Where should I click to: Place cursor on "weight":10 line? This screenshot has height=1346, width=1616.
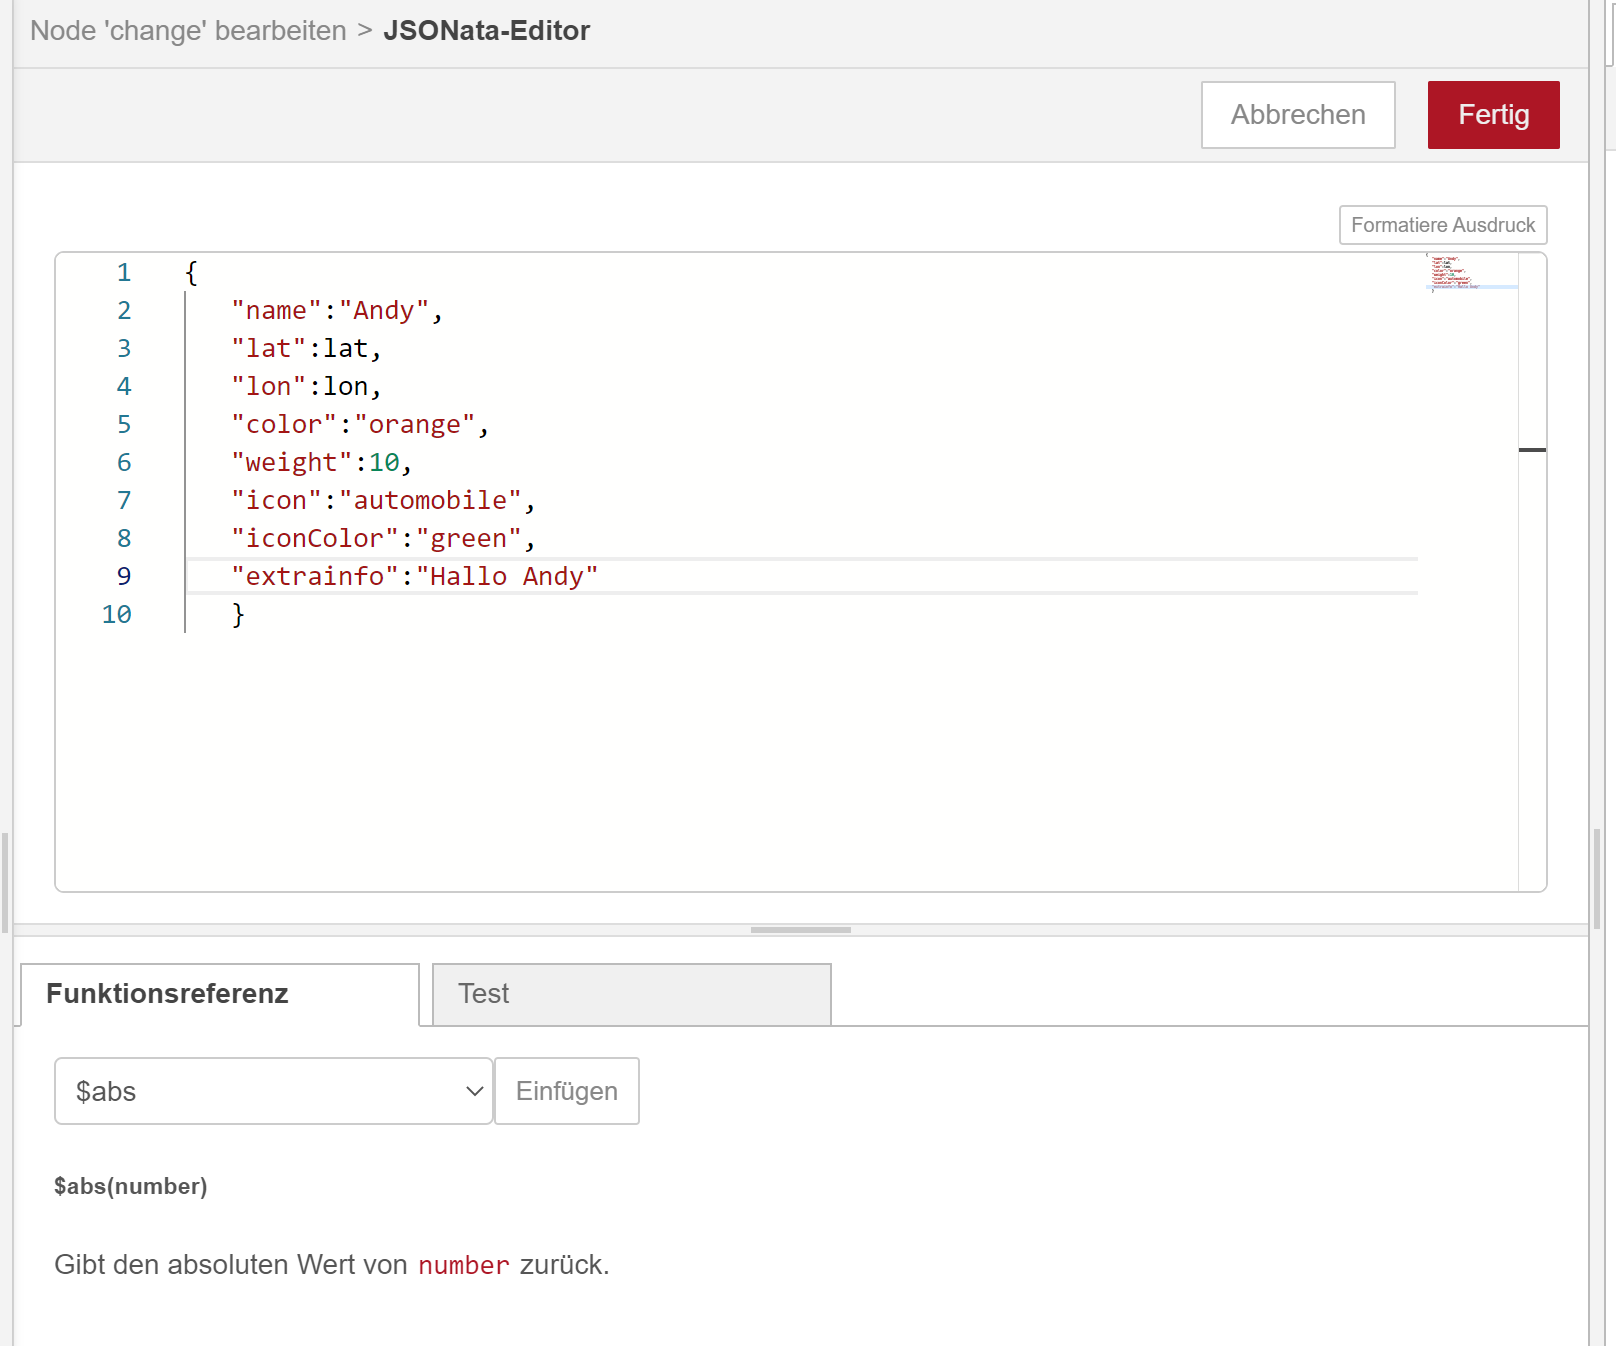[321, 462]
